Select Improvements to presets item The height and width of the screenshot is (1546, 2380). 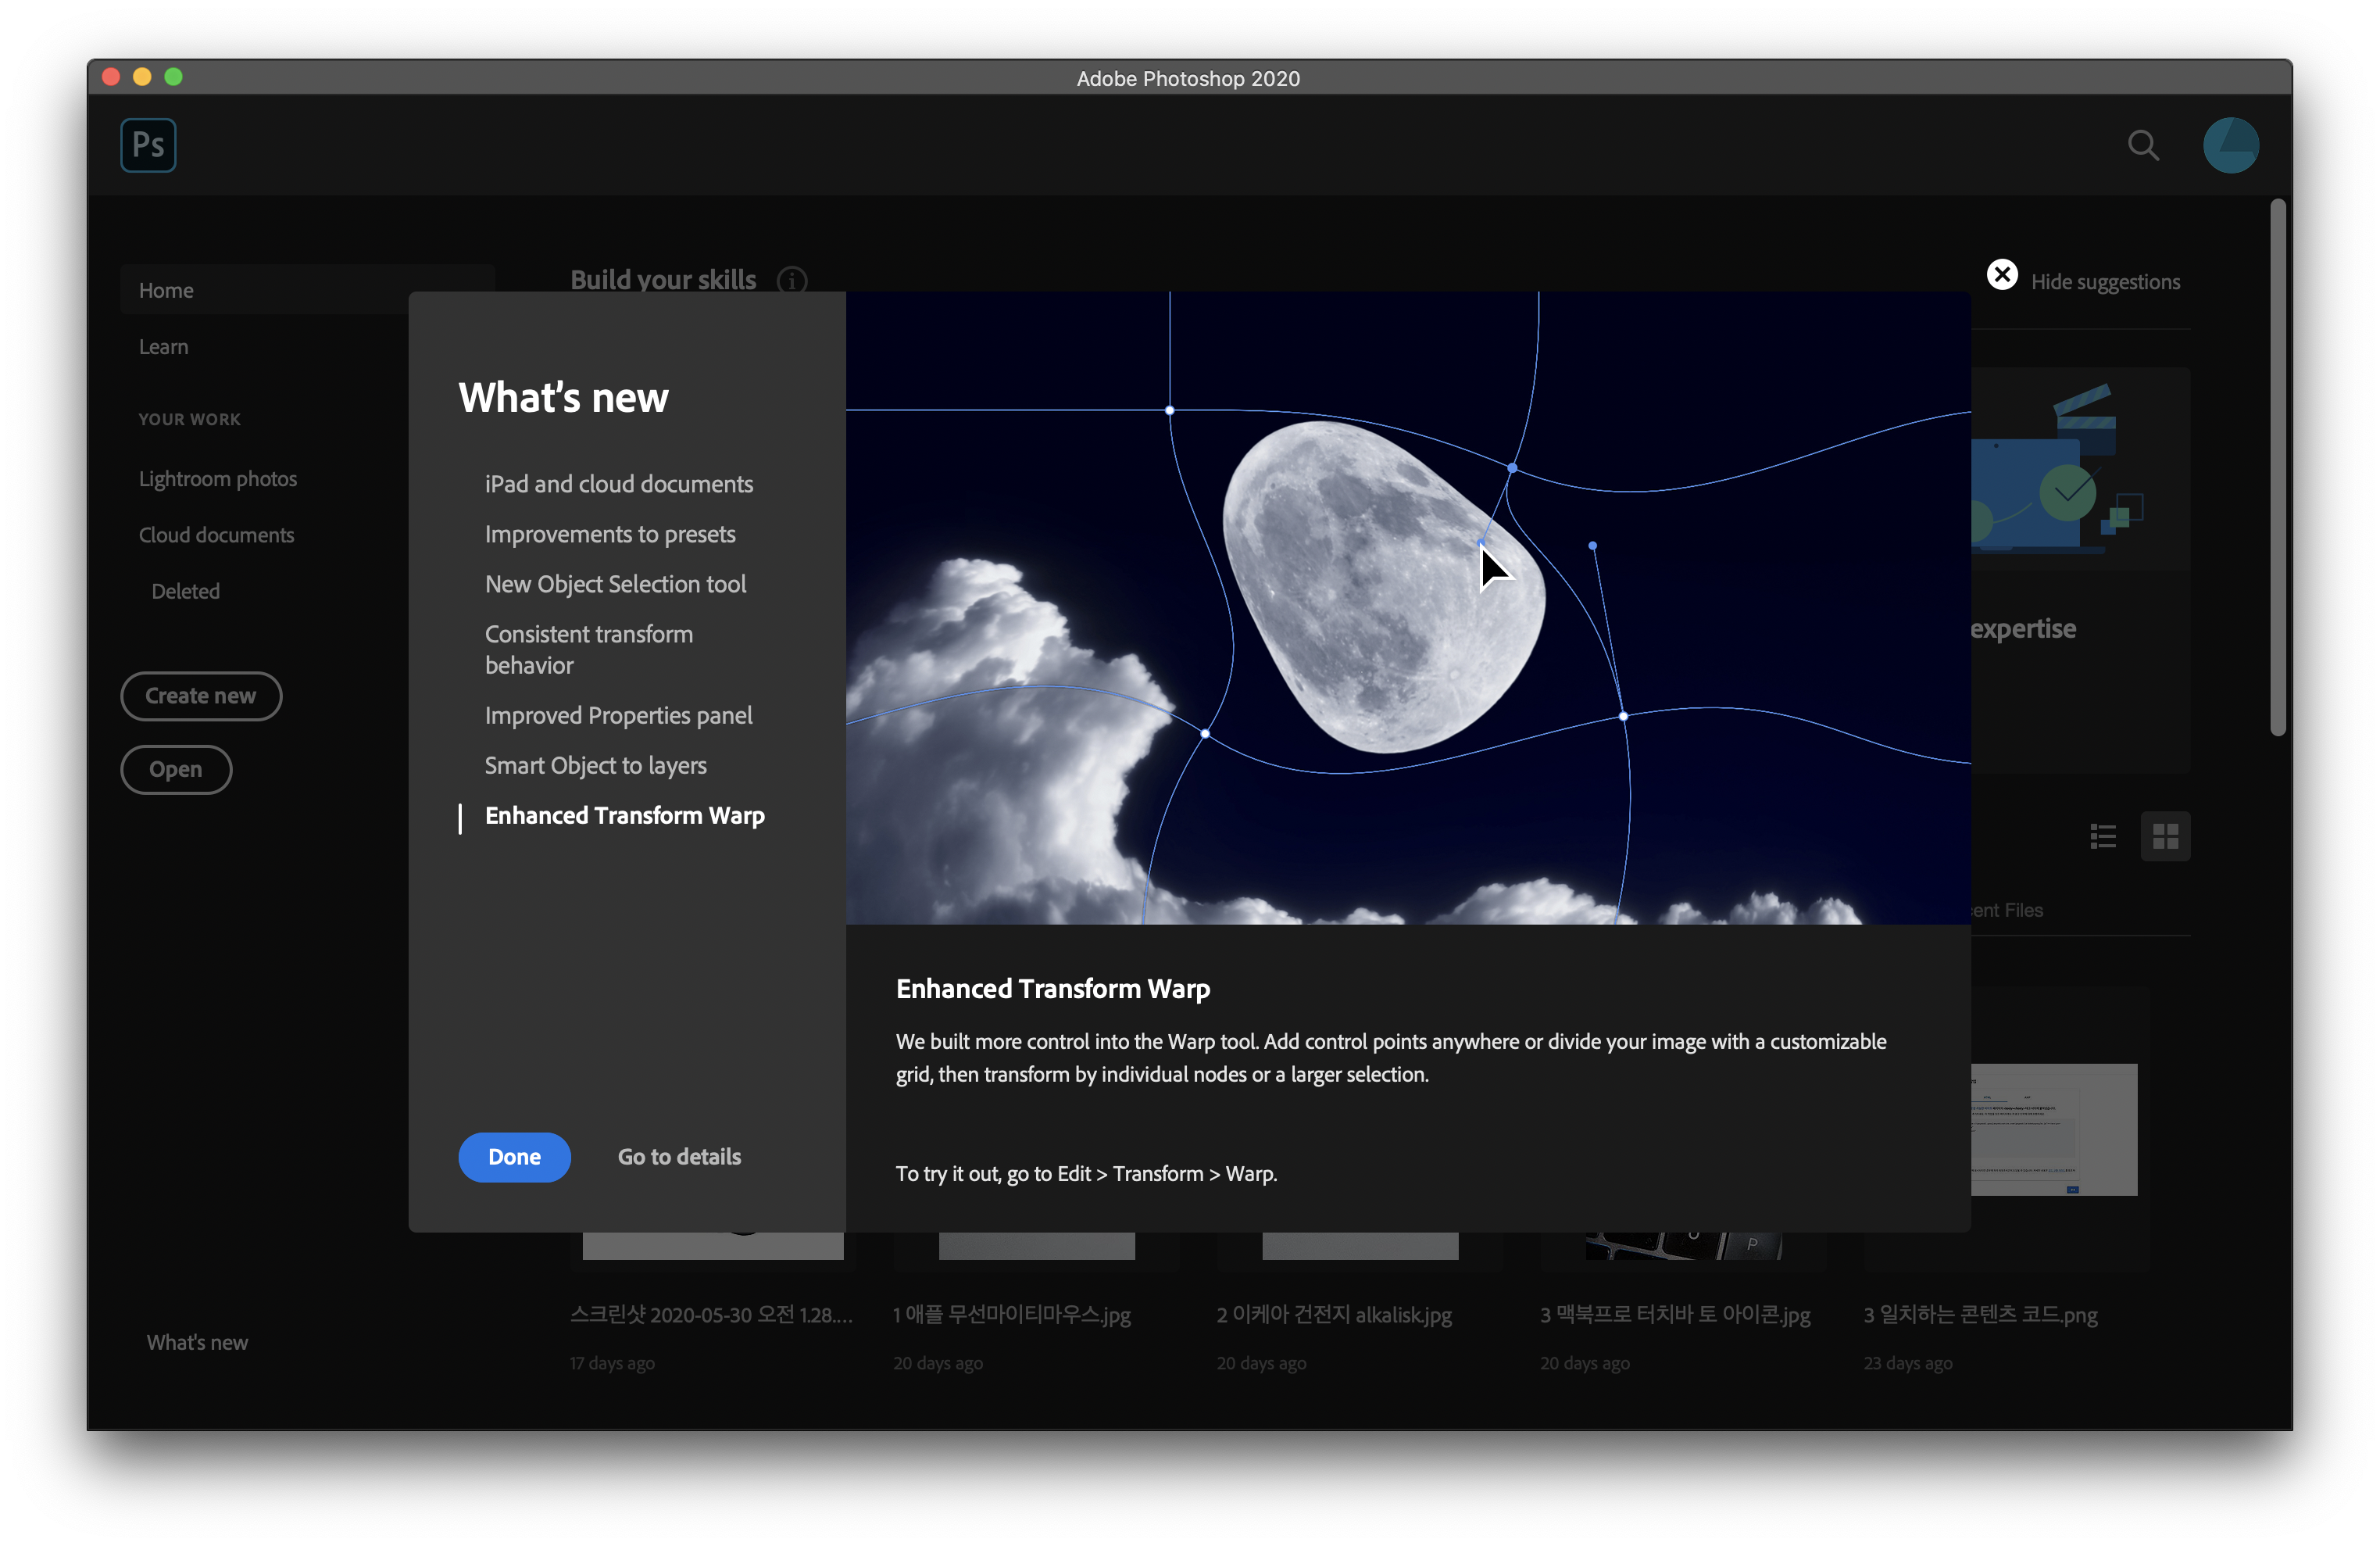pyautogui.click(x=610, y=534)
